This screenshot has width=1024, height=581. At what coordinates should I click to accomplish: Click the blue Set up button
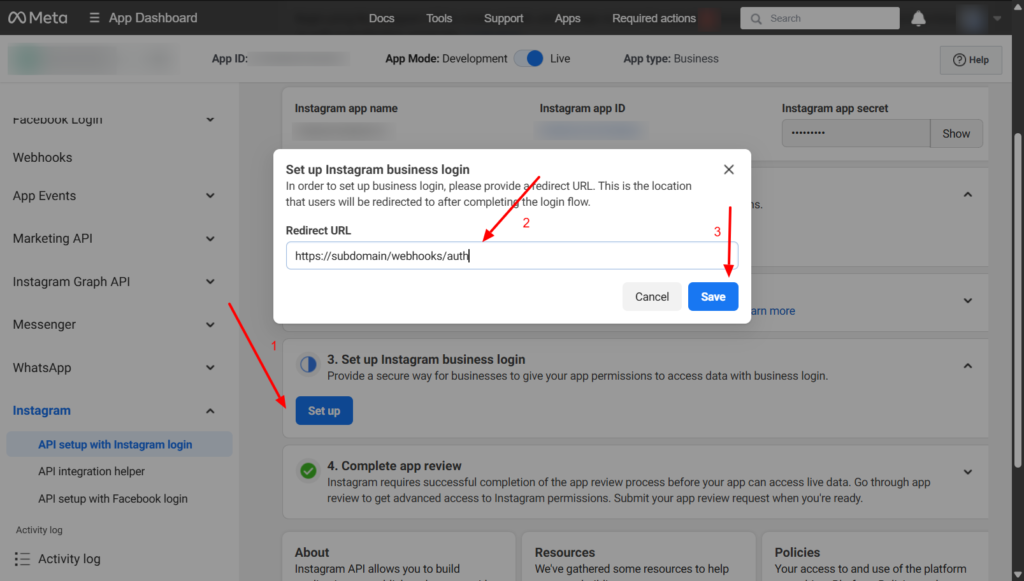click(x=324, y=411)
